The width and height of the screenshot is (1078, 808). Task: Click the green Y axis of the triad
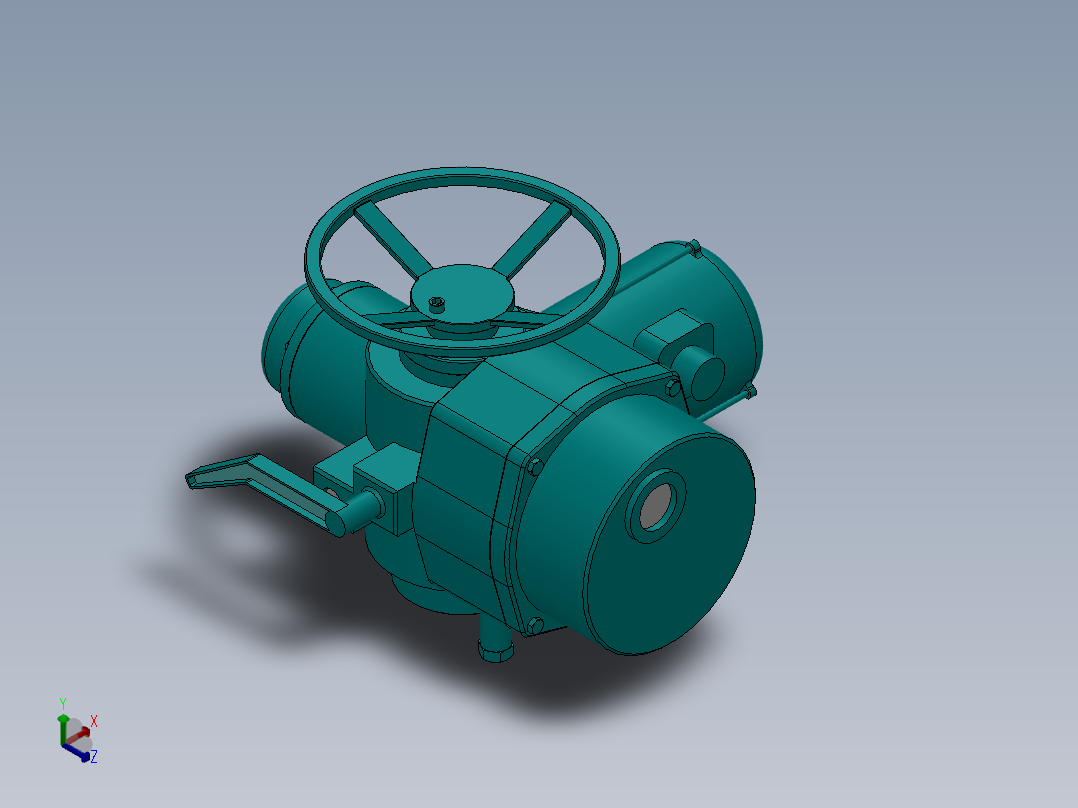click(x=63, y=730)
